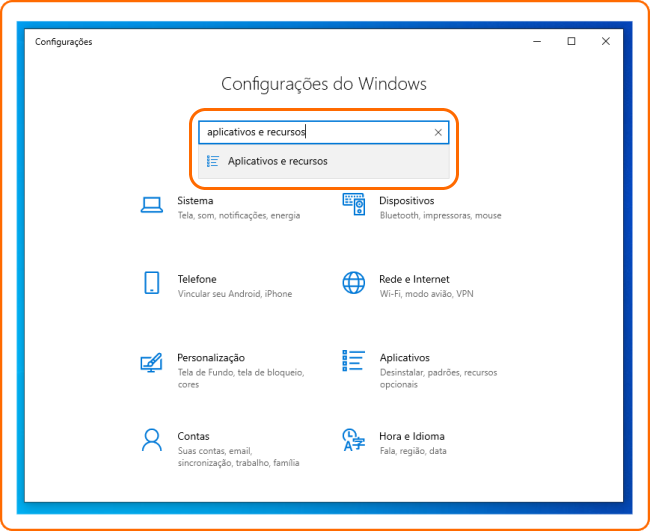Screen dimensions: 650x531
Task: Click the list icon in the search suggestion
Action: click(x=213, y=161)
